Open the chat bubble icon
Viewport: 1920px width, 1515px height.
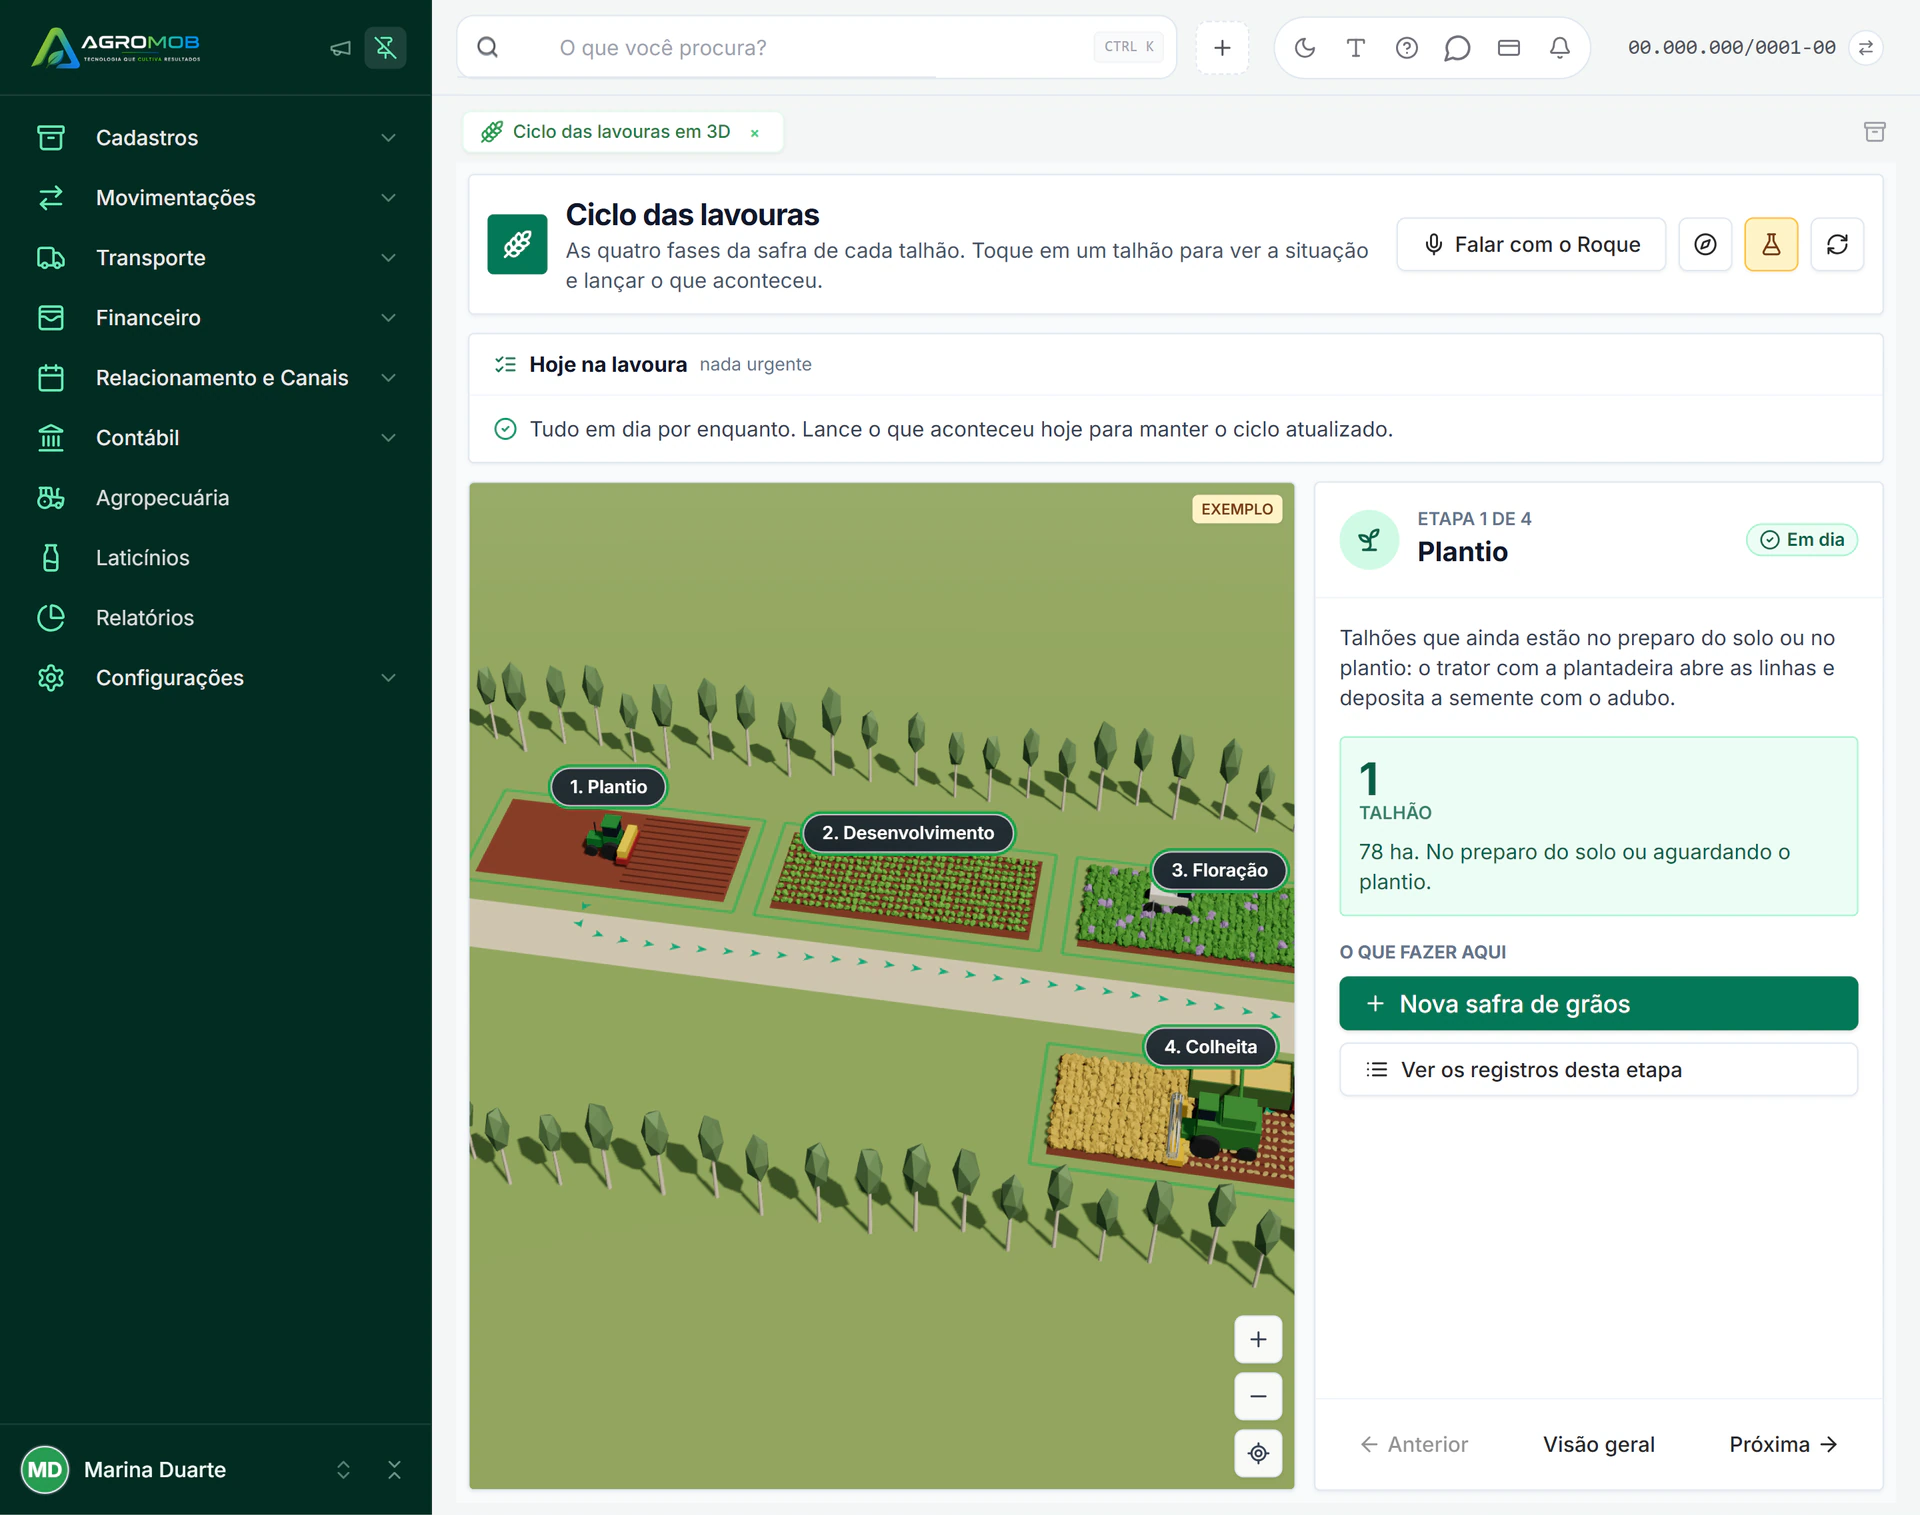tap(1457, 47)
